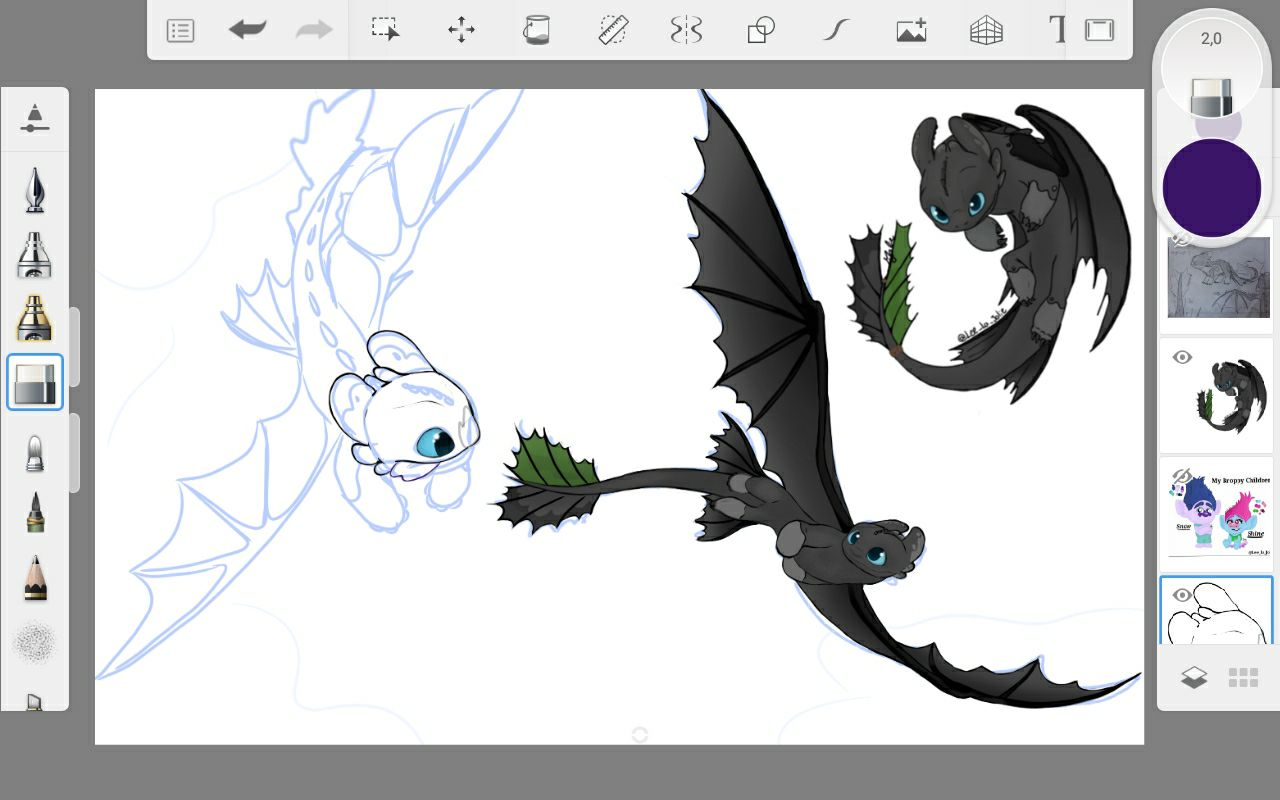Pick the speckled airbrush texture brush

(x=35, y=643)
